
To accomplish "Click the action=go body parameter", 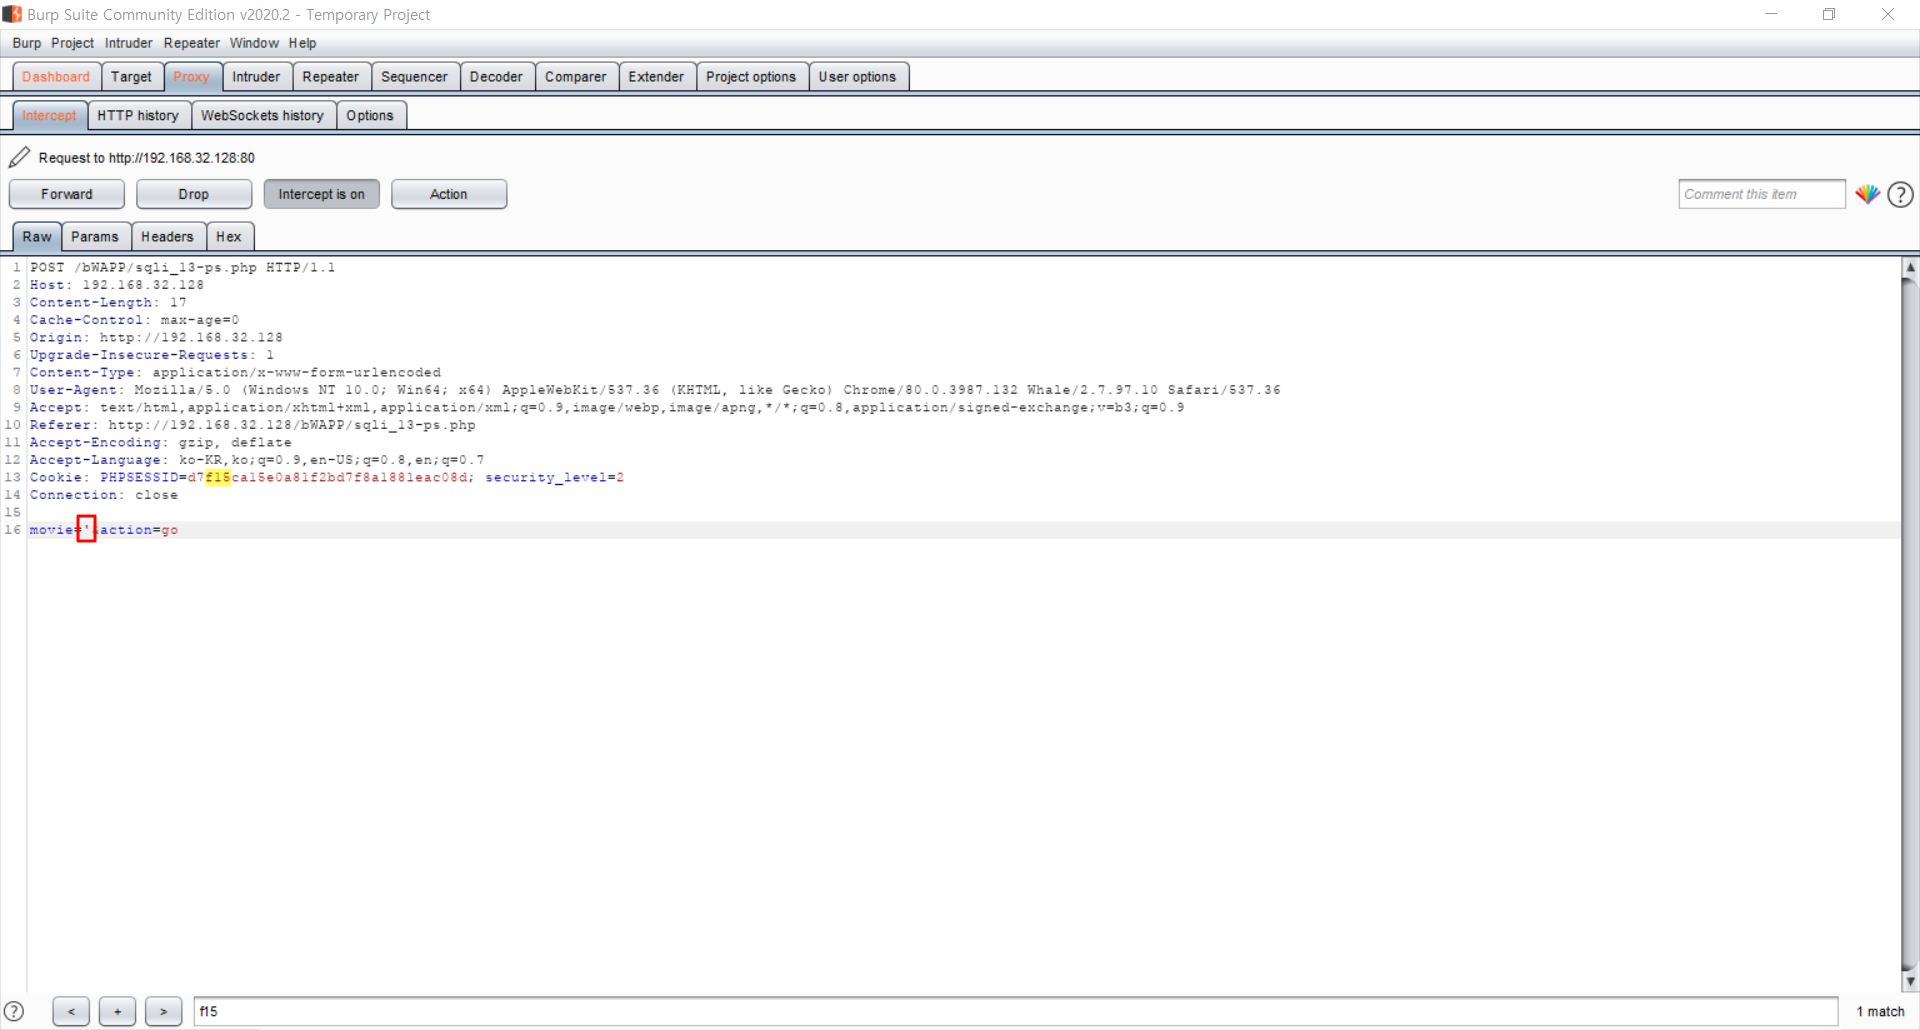I will [x=139, y=530].
